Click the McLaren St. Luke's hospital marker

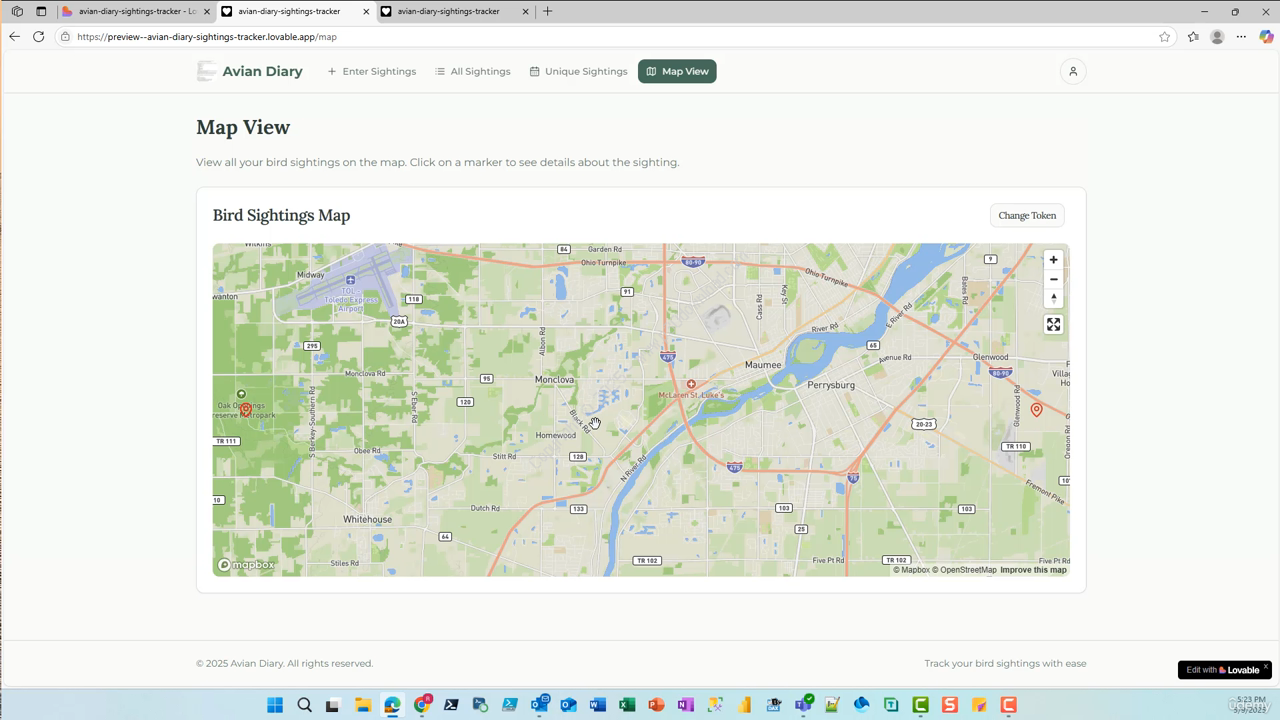pyautogui.click(x=691, y=384)
